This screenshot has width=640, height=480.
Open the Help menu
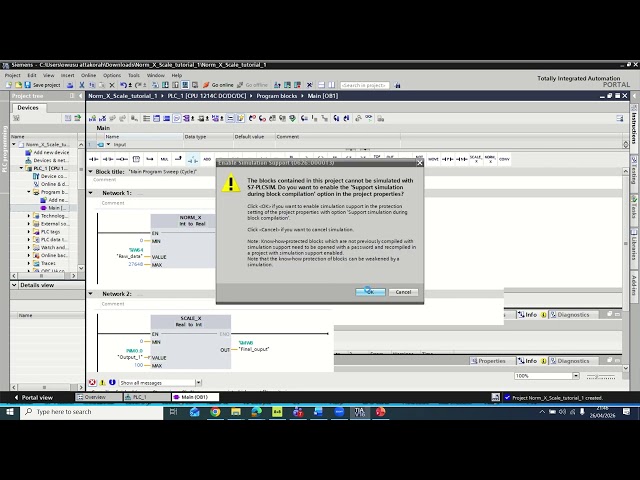176,76
